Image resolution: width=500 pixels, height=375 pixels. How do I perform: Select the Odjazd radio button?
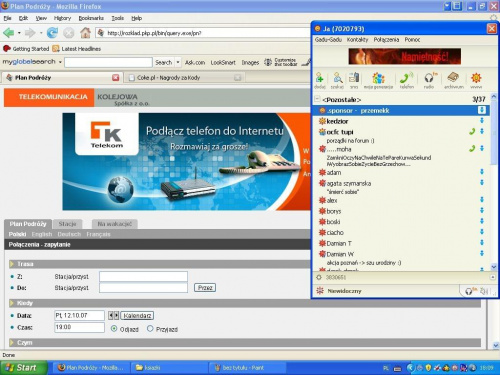coord(114,329)
